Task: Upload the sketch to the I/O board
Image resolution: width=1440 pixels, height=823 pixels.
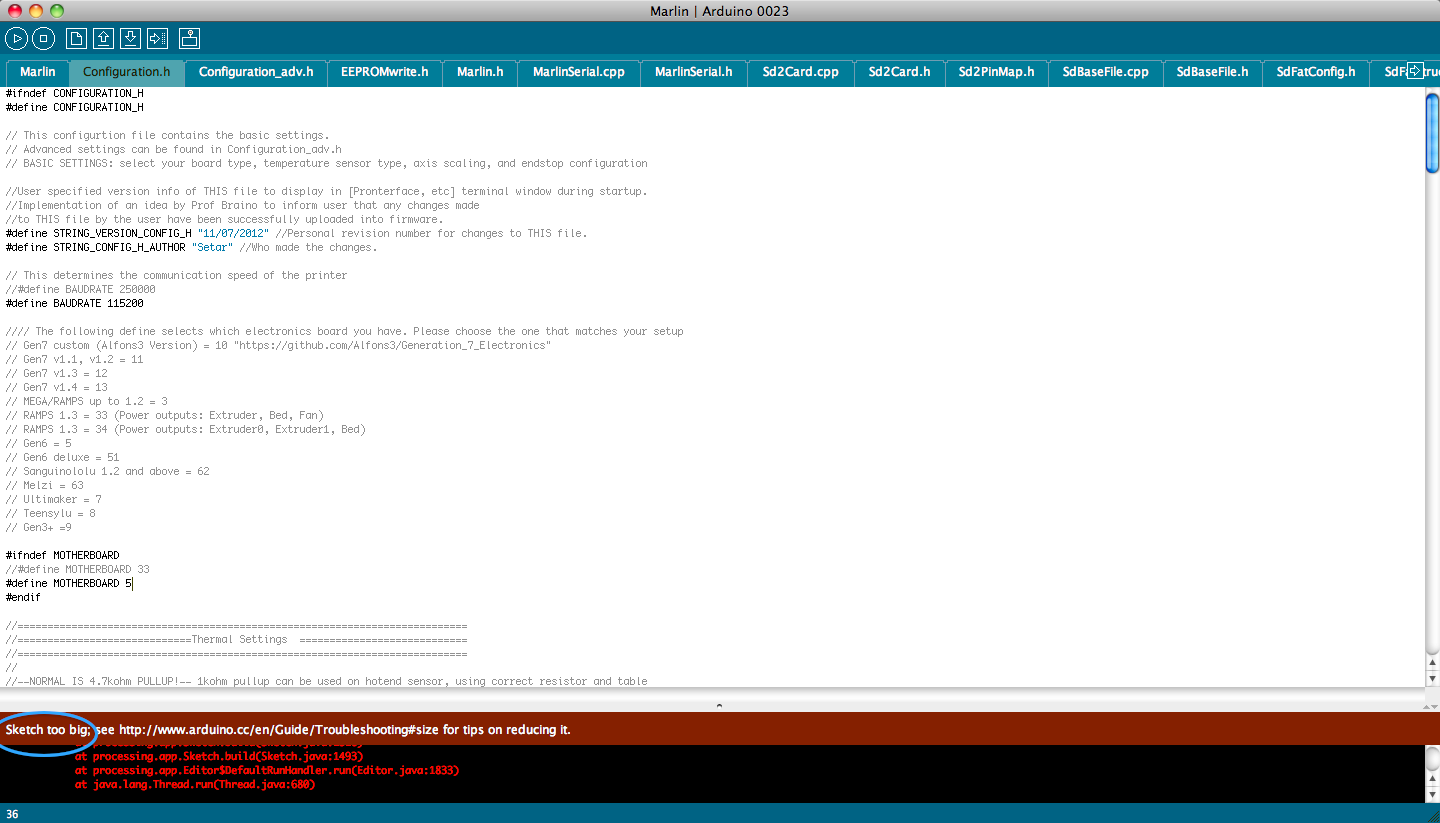Action: [x=157, y=39]
